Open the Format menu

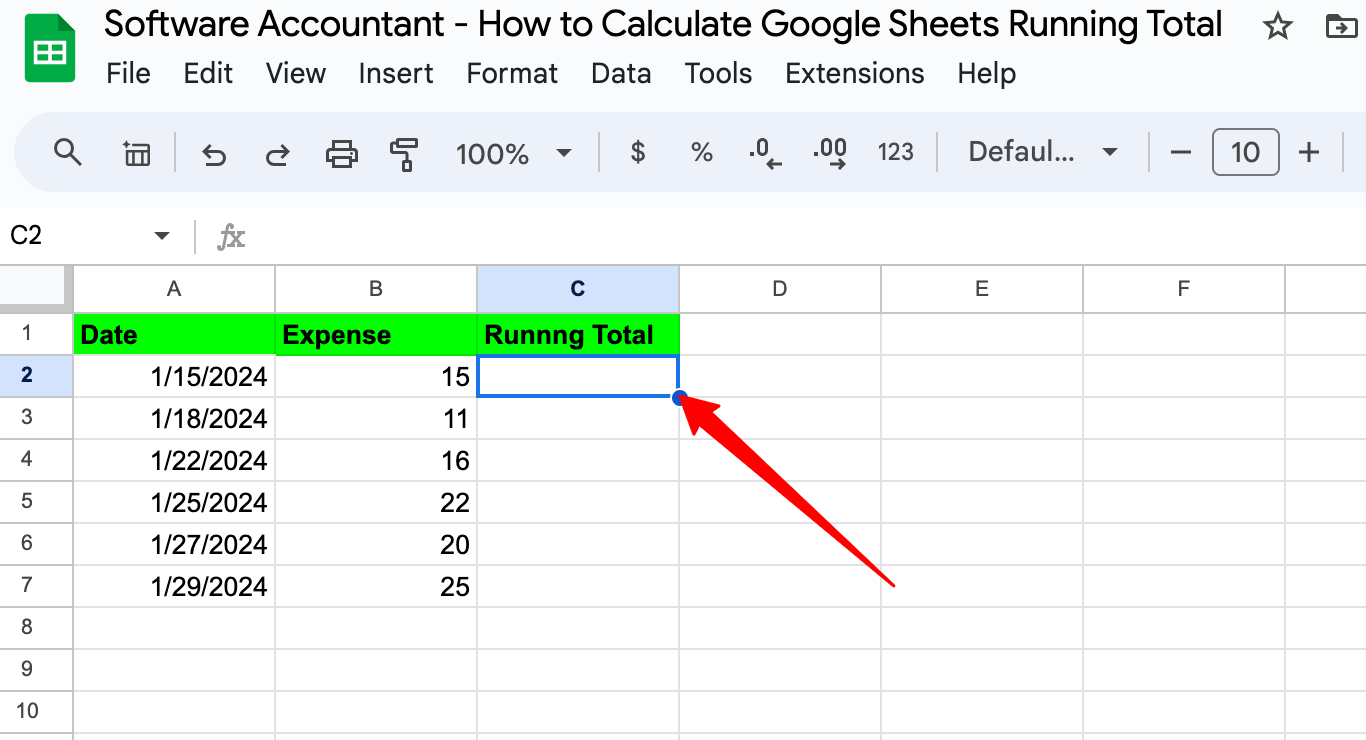[512, 73]
